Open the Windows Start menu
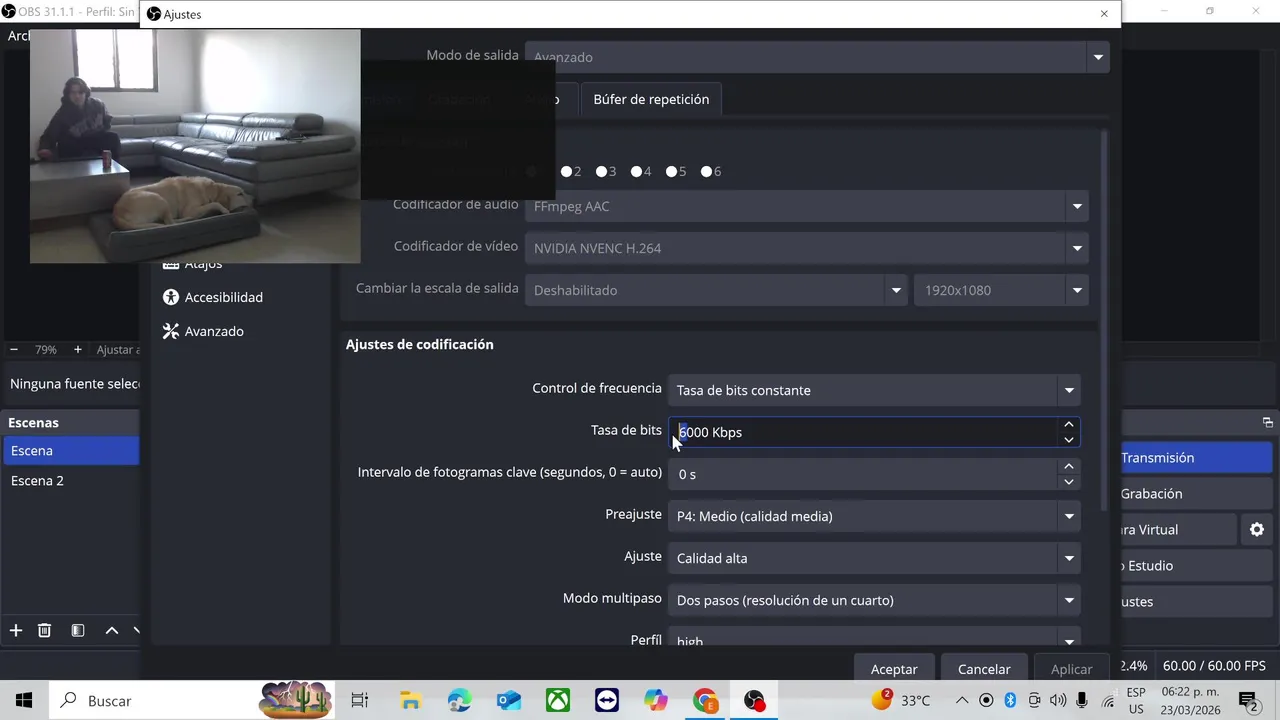This screenshot has height=720, width=1280. [x=24, y=700]
